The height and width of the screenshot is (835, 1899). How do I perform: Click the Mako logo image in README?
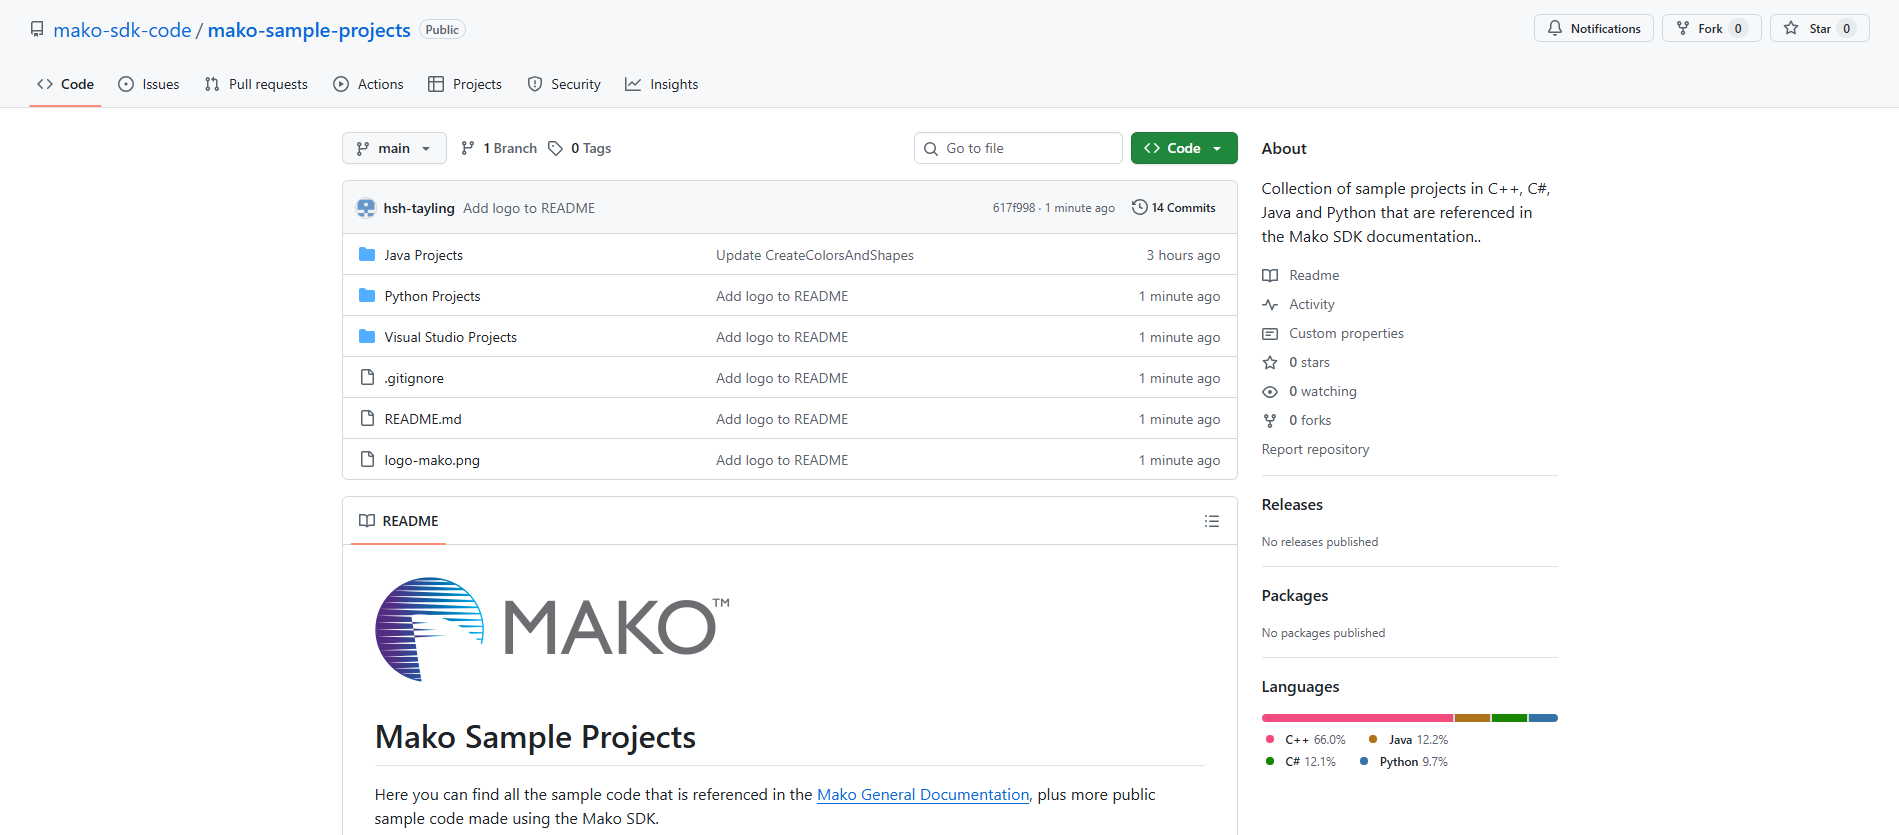552,629
